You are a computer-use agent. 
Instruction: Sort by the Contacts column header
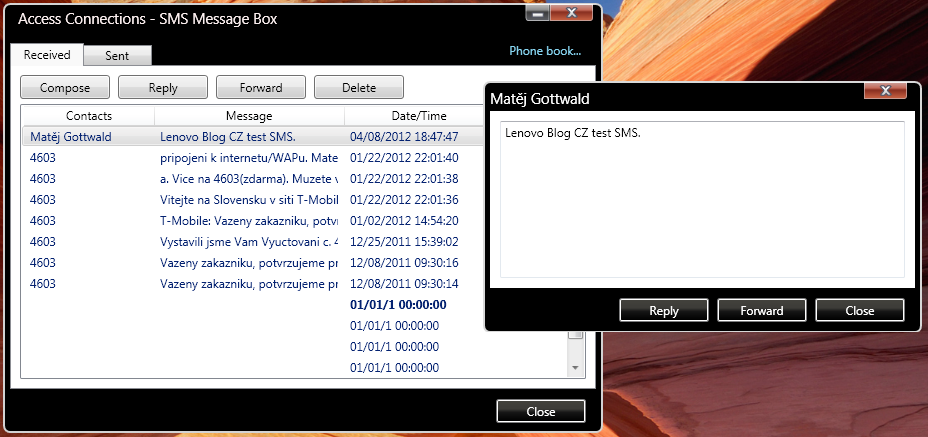tap(88, 117)
